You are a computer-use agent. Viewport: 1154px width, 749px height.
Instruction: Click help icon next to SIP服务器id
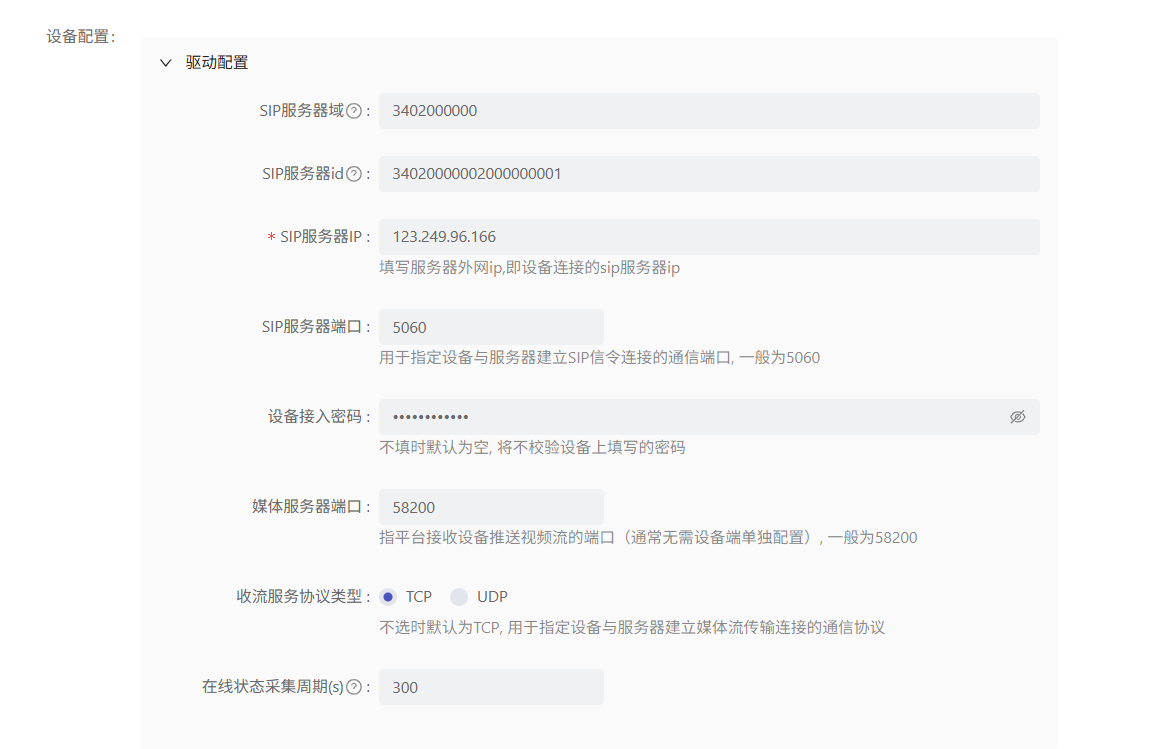click(x=353, y=174)
